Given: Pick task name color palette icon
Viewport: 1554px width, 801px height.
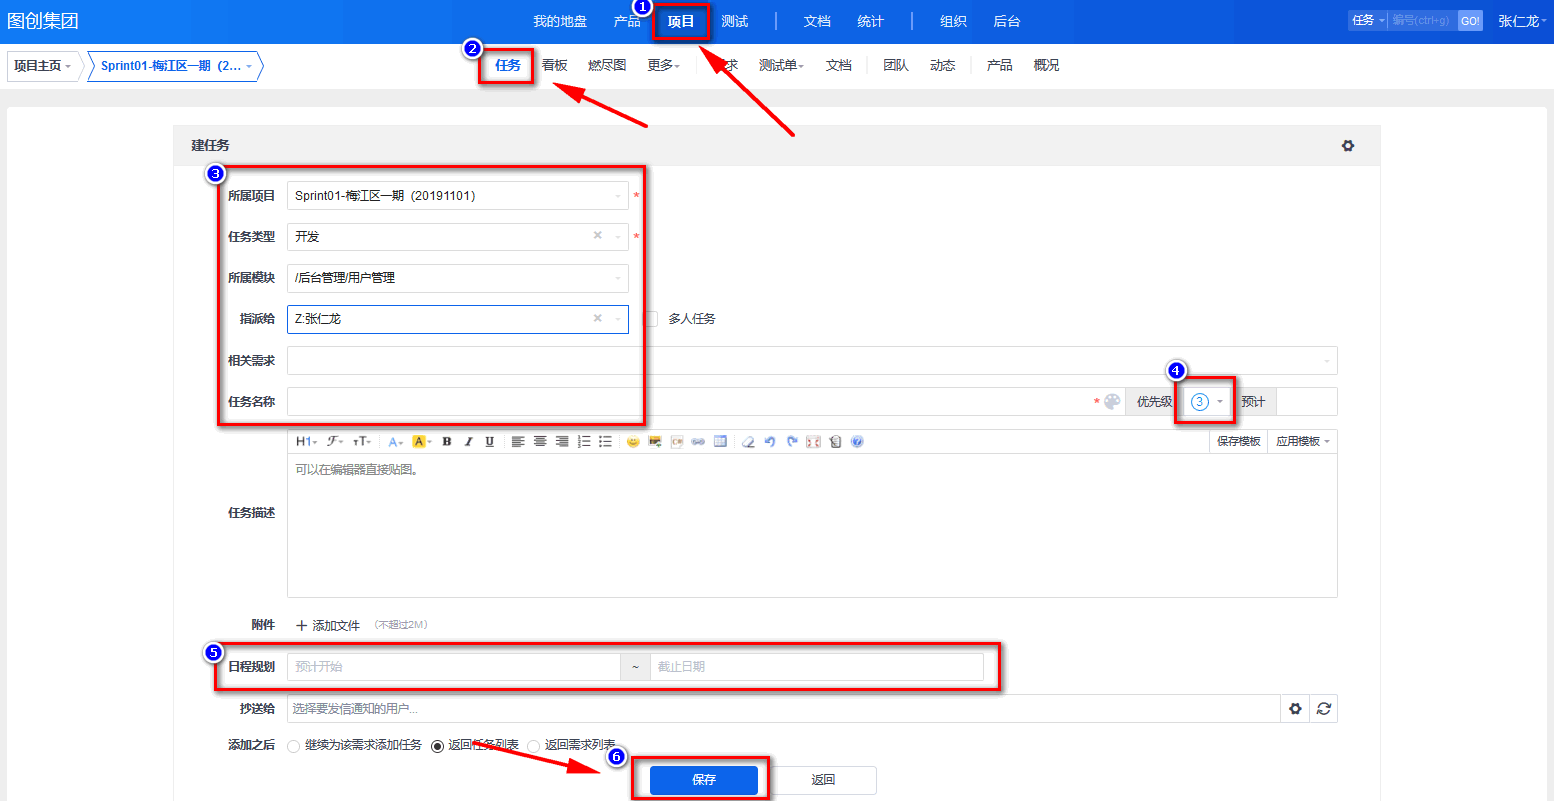Looking at the screenshot, I should (1112, 401).
